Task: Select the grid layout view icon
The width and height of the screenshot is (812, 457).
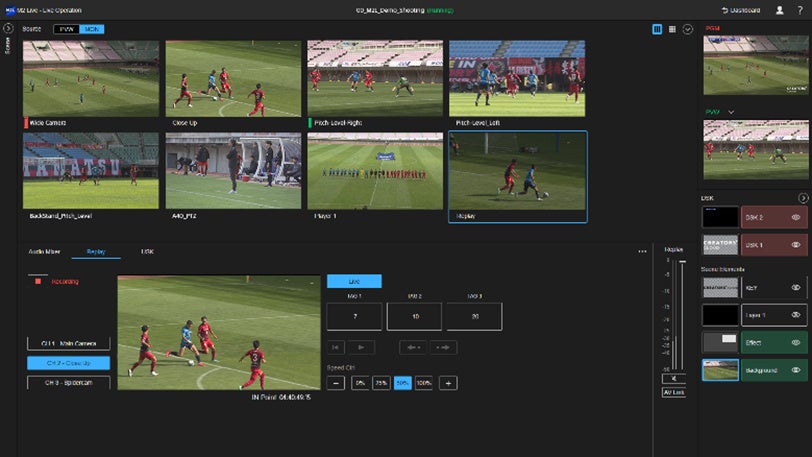Action: tap(672, 29)
